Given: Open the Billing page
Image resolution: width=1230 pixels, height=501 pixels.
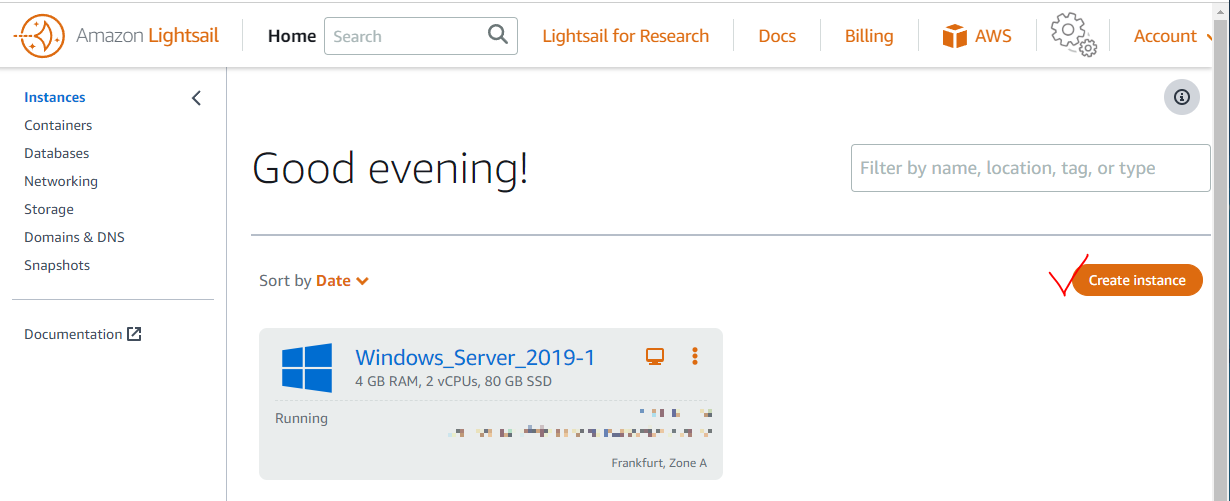Looking at the screenshot, I should pyautogui.click(x=869, y=36).
